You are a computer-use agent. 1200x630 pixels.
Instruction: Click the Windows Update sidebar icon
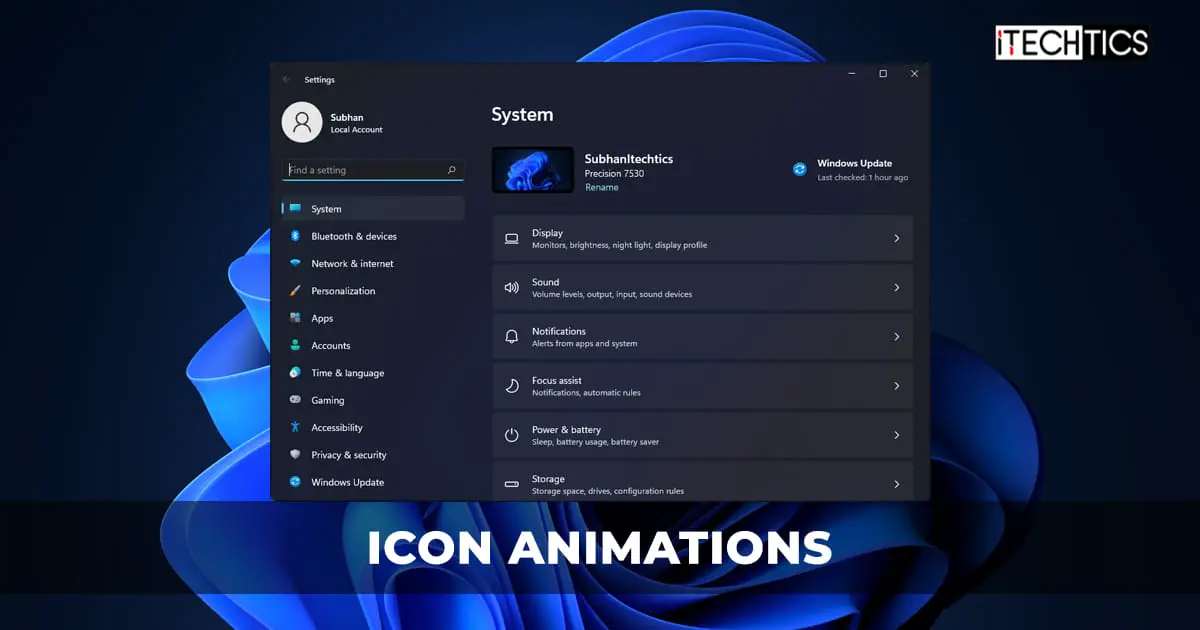pos(295,482)
